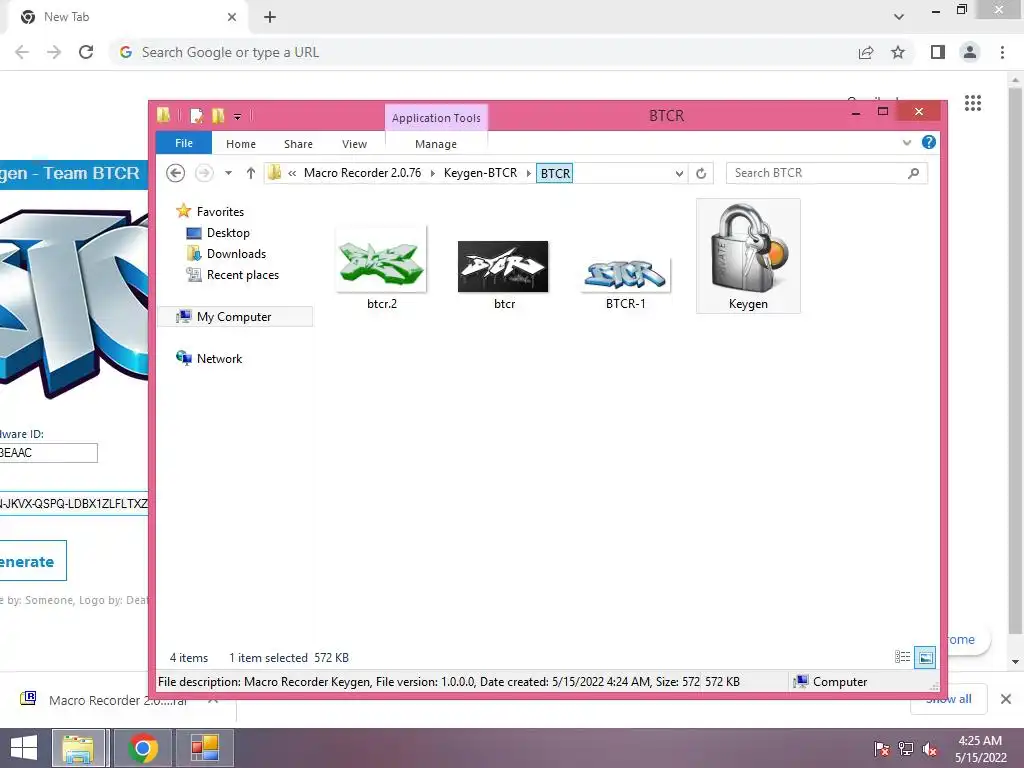Open the File ribbon tab
This screenshot has height=768, width=1024.
(x=184, y=143)
